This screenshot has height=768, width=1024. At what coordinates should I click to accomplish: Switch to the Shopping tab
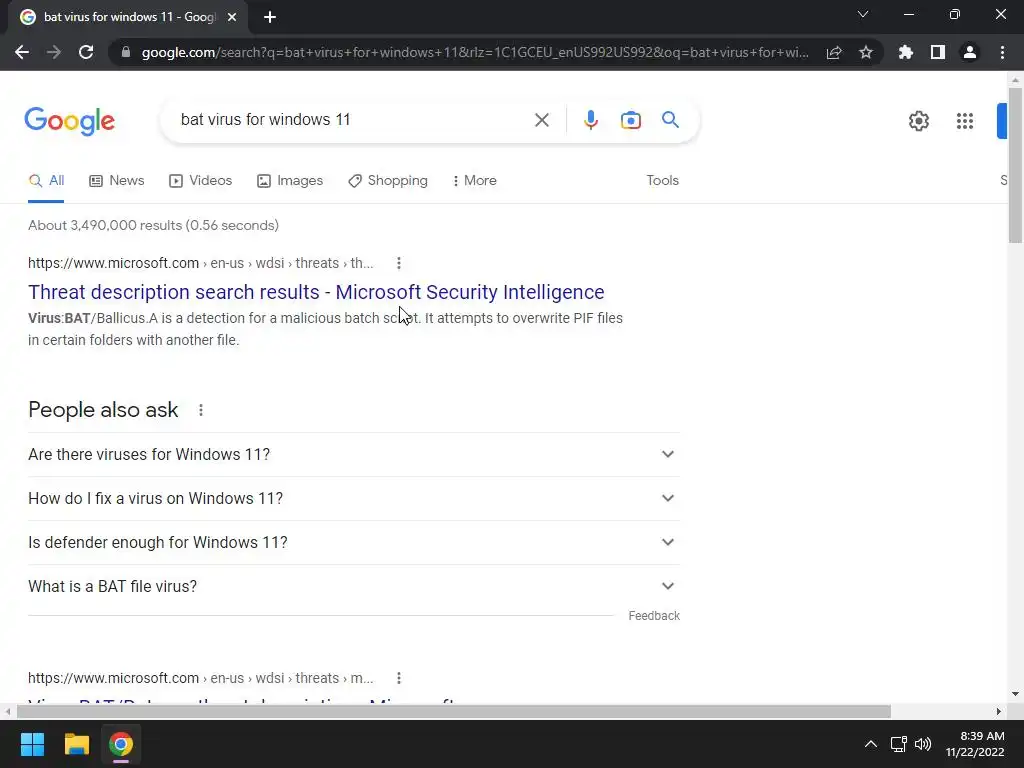[388, 181]
